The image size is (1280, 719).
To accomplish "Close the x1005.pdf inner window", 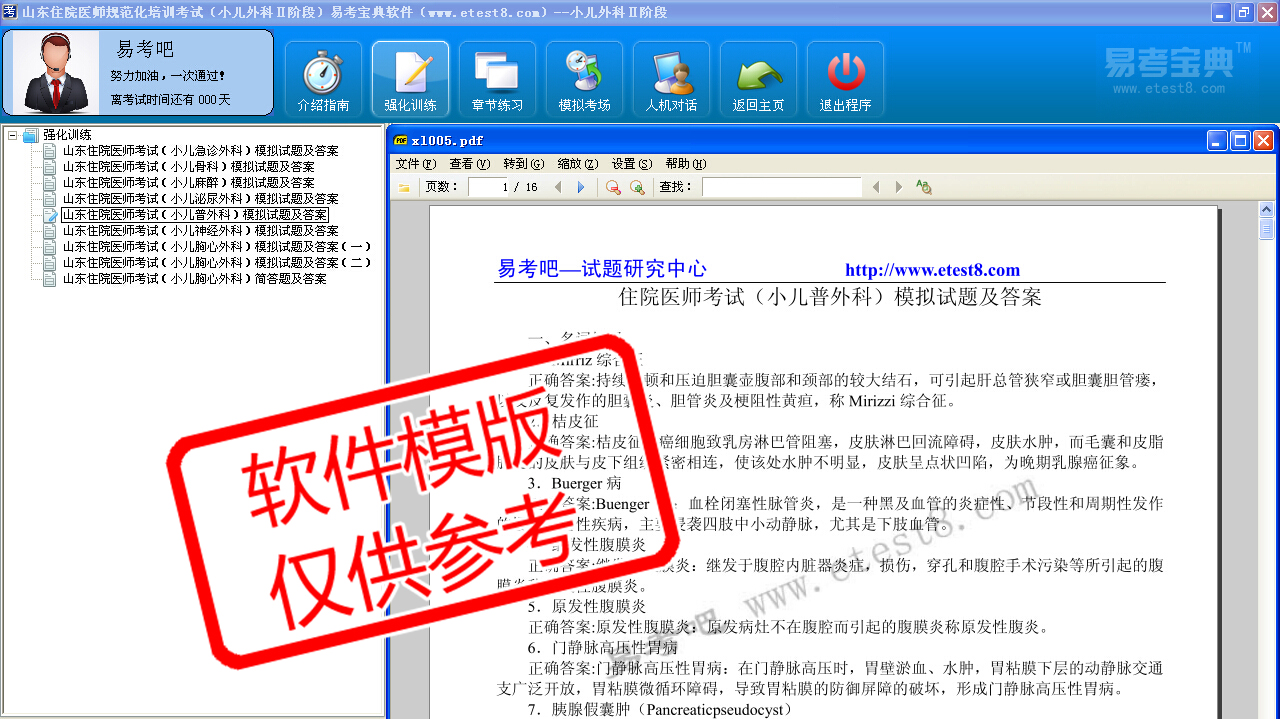I will coord(1263,141).
